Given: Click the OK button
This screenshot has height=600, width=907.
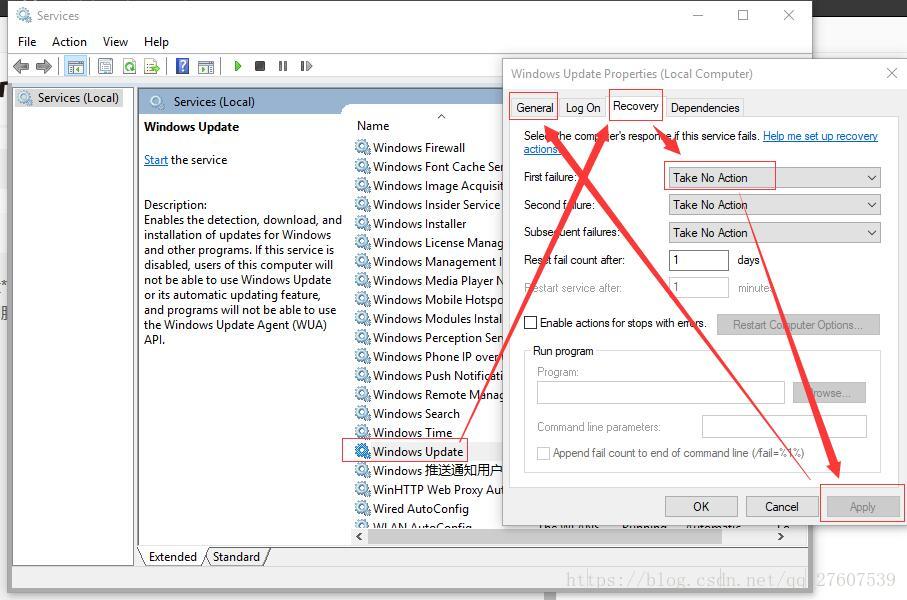Looking at the screenshot, I should point(701,507).
